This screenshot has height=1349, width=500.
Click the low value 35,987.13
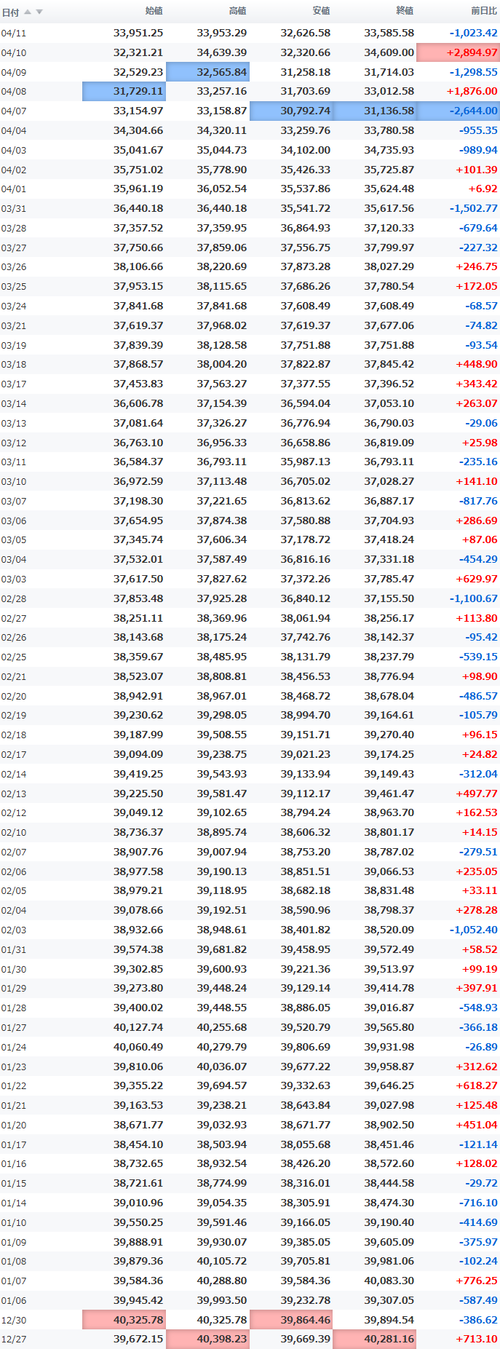click(x=305, y=460)
